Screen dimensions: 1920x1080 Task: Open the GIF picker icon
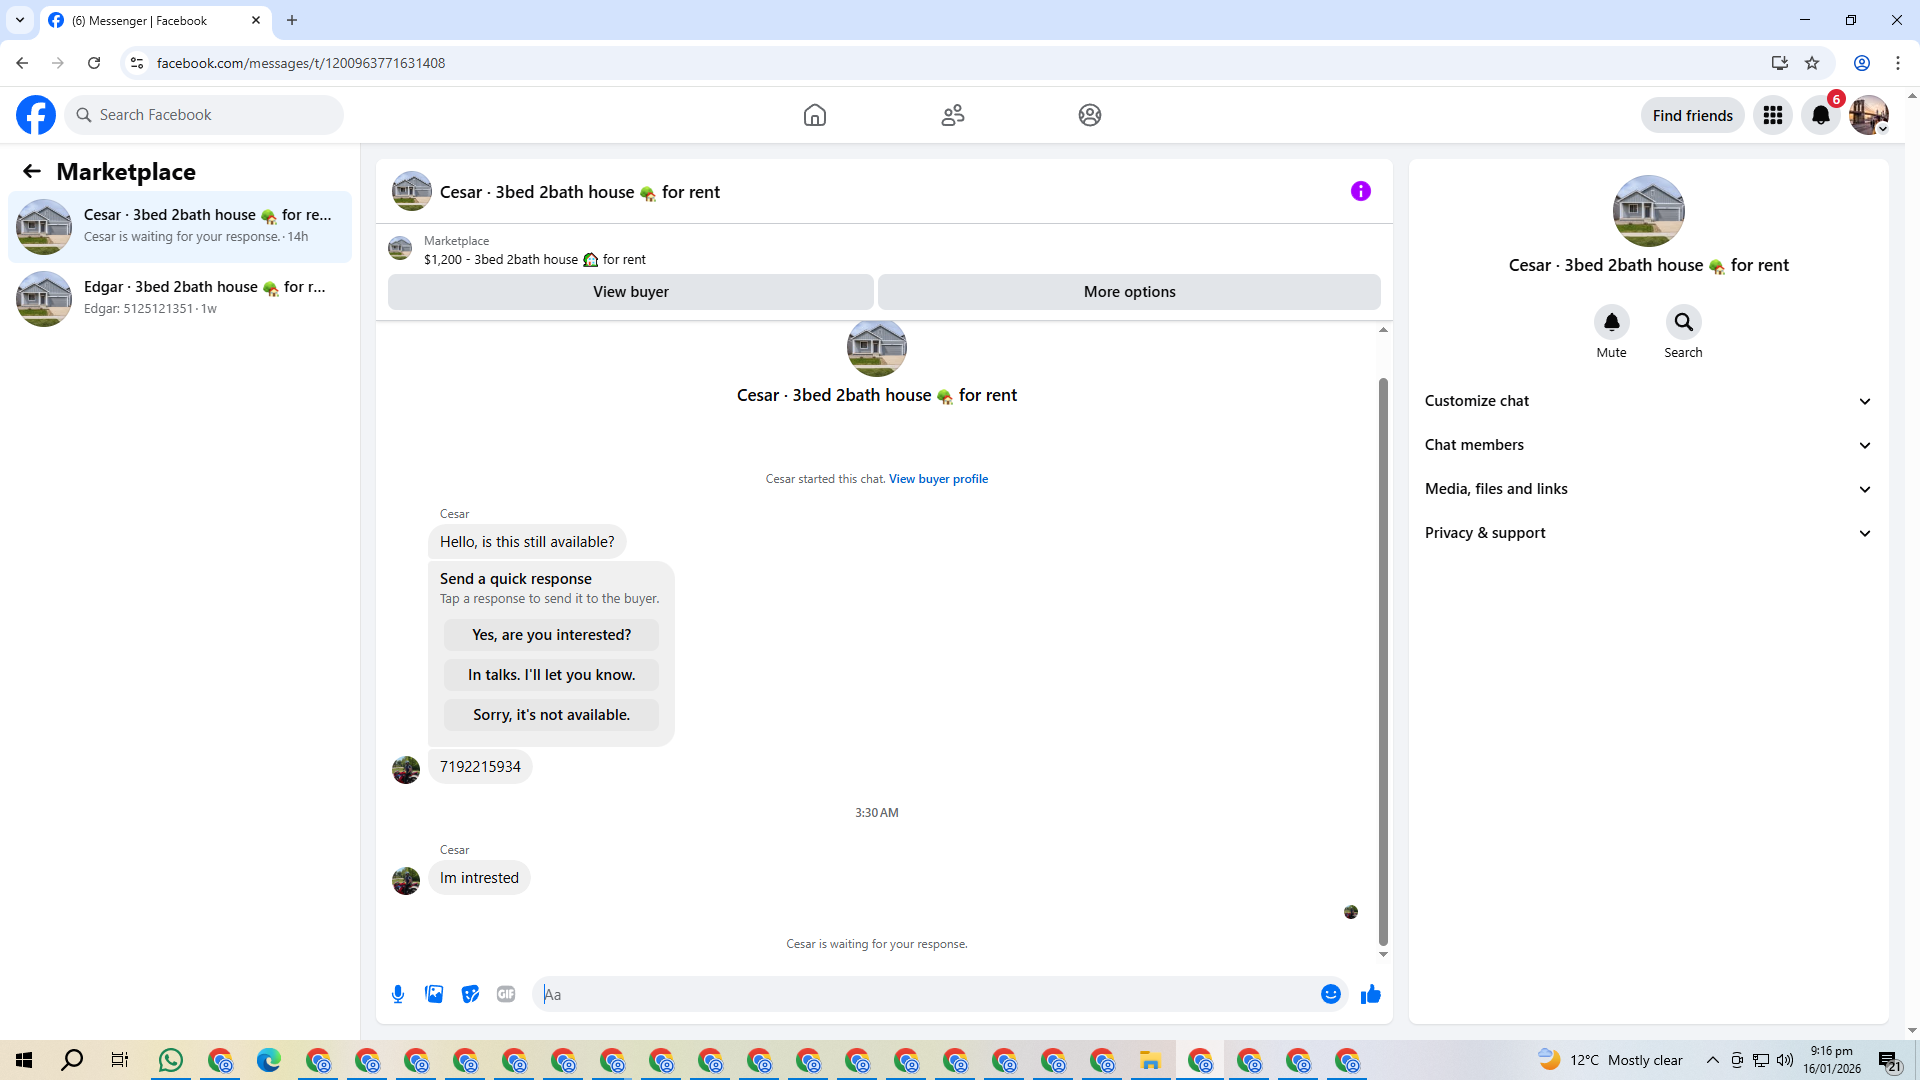pos(506,994)
